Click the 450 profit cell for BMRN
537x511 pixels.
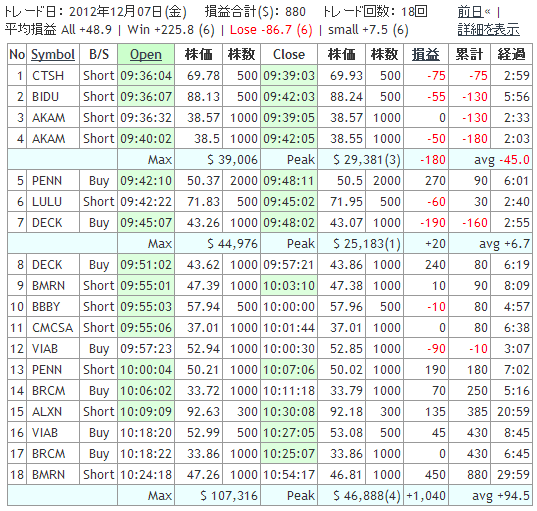click(435, 475)
